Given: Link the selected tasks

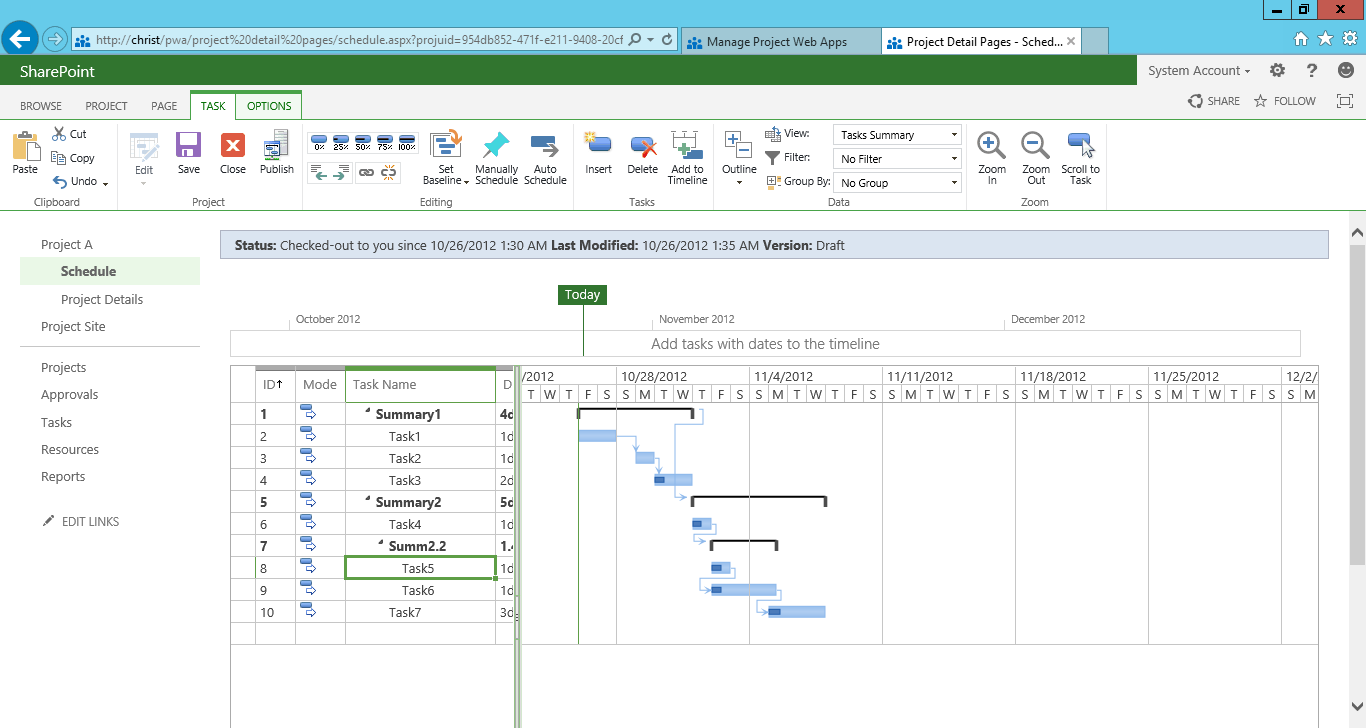Looking at the screenshot, I should (367, 173).
